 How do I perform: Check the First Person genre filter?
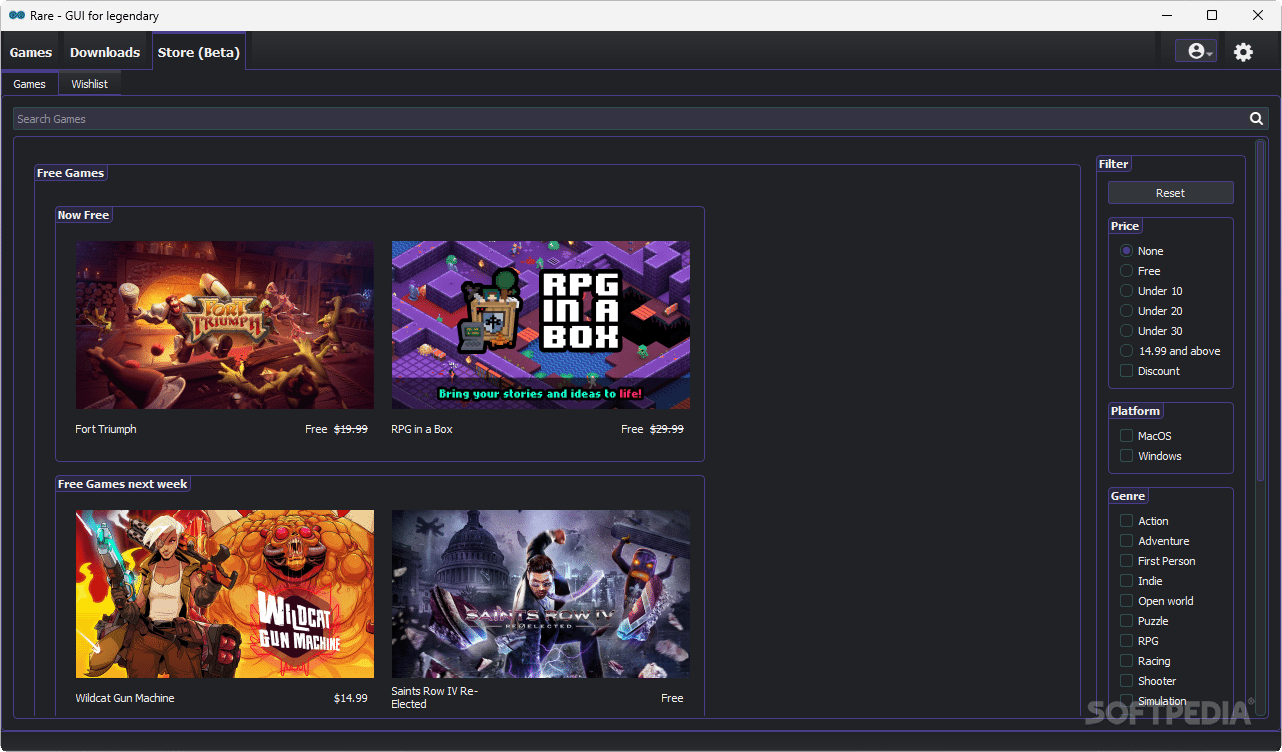coord(1126,561)
